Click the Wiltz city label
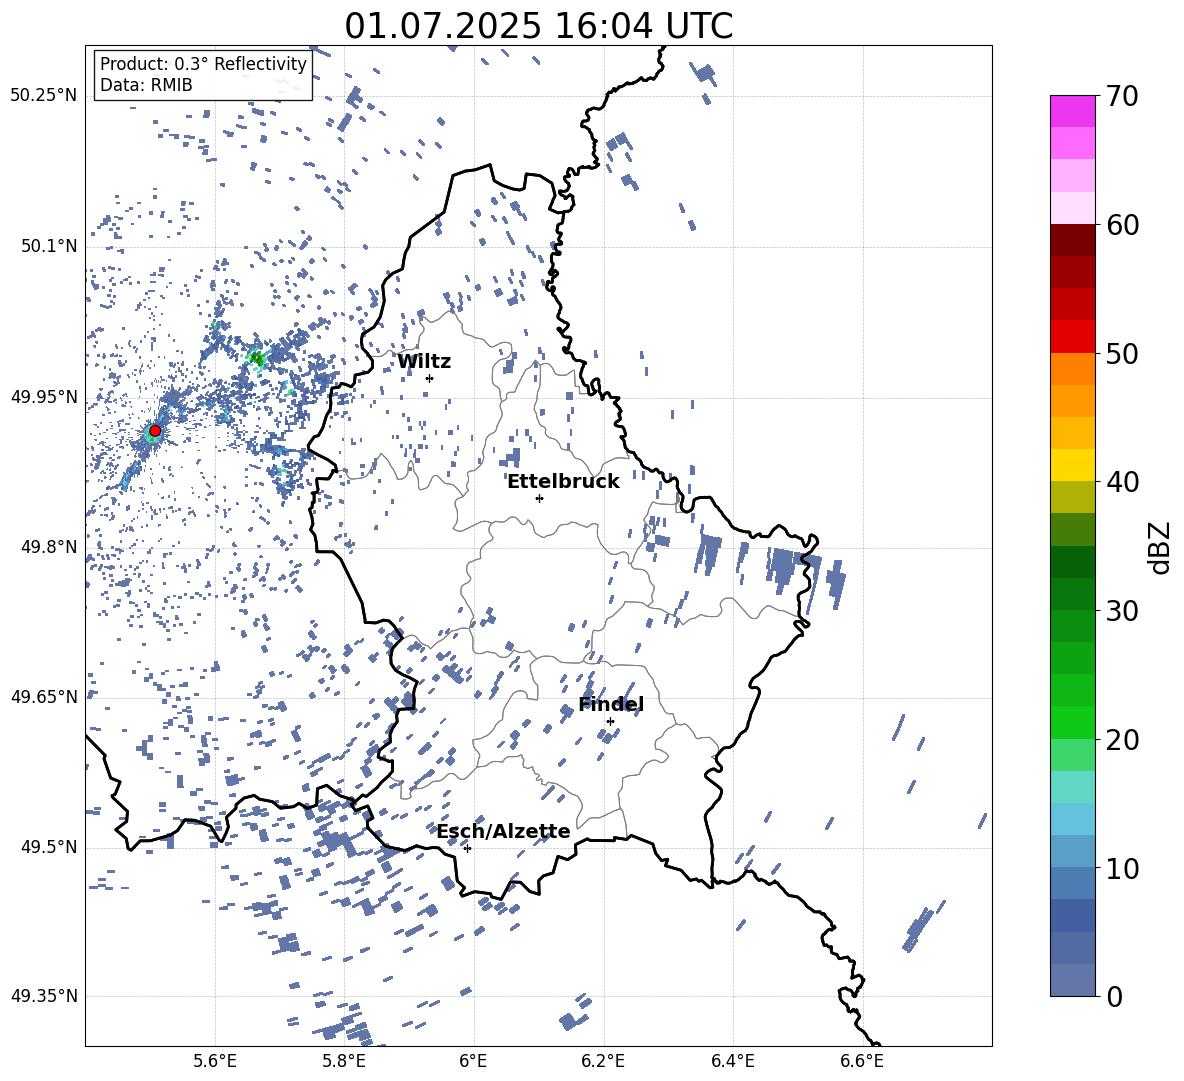1184x1081 pixels. [424, 362]
